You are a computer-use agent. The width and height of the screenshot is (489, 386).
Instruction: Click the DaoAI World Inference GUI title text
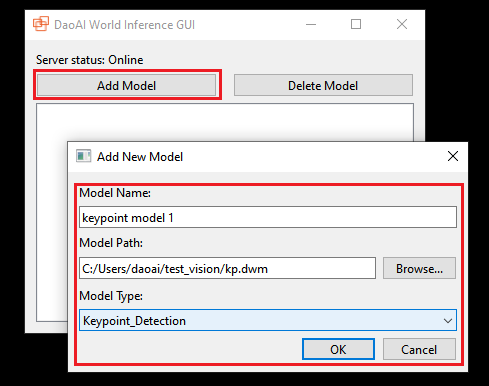point(124,25)
